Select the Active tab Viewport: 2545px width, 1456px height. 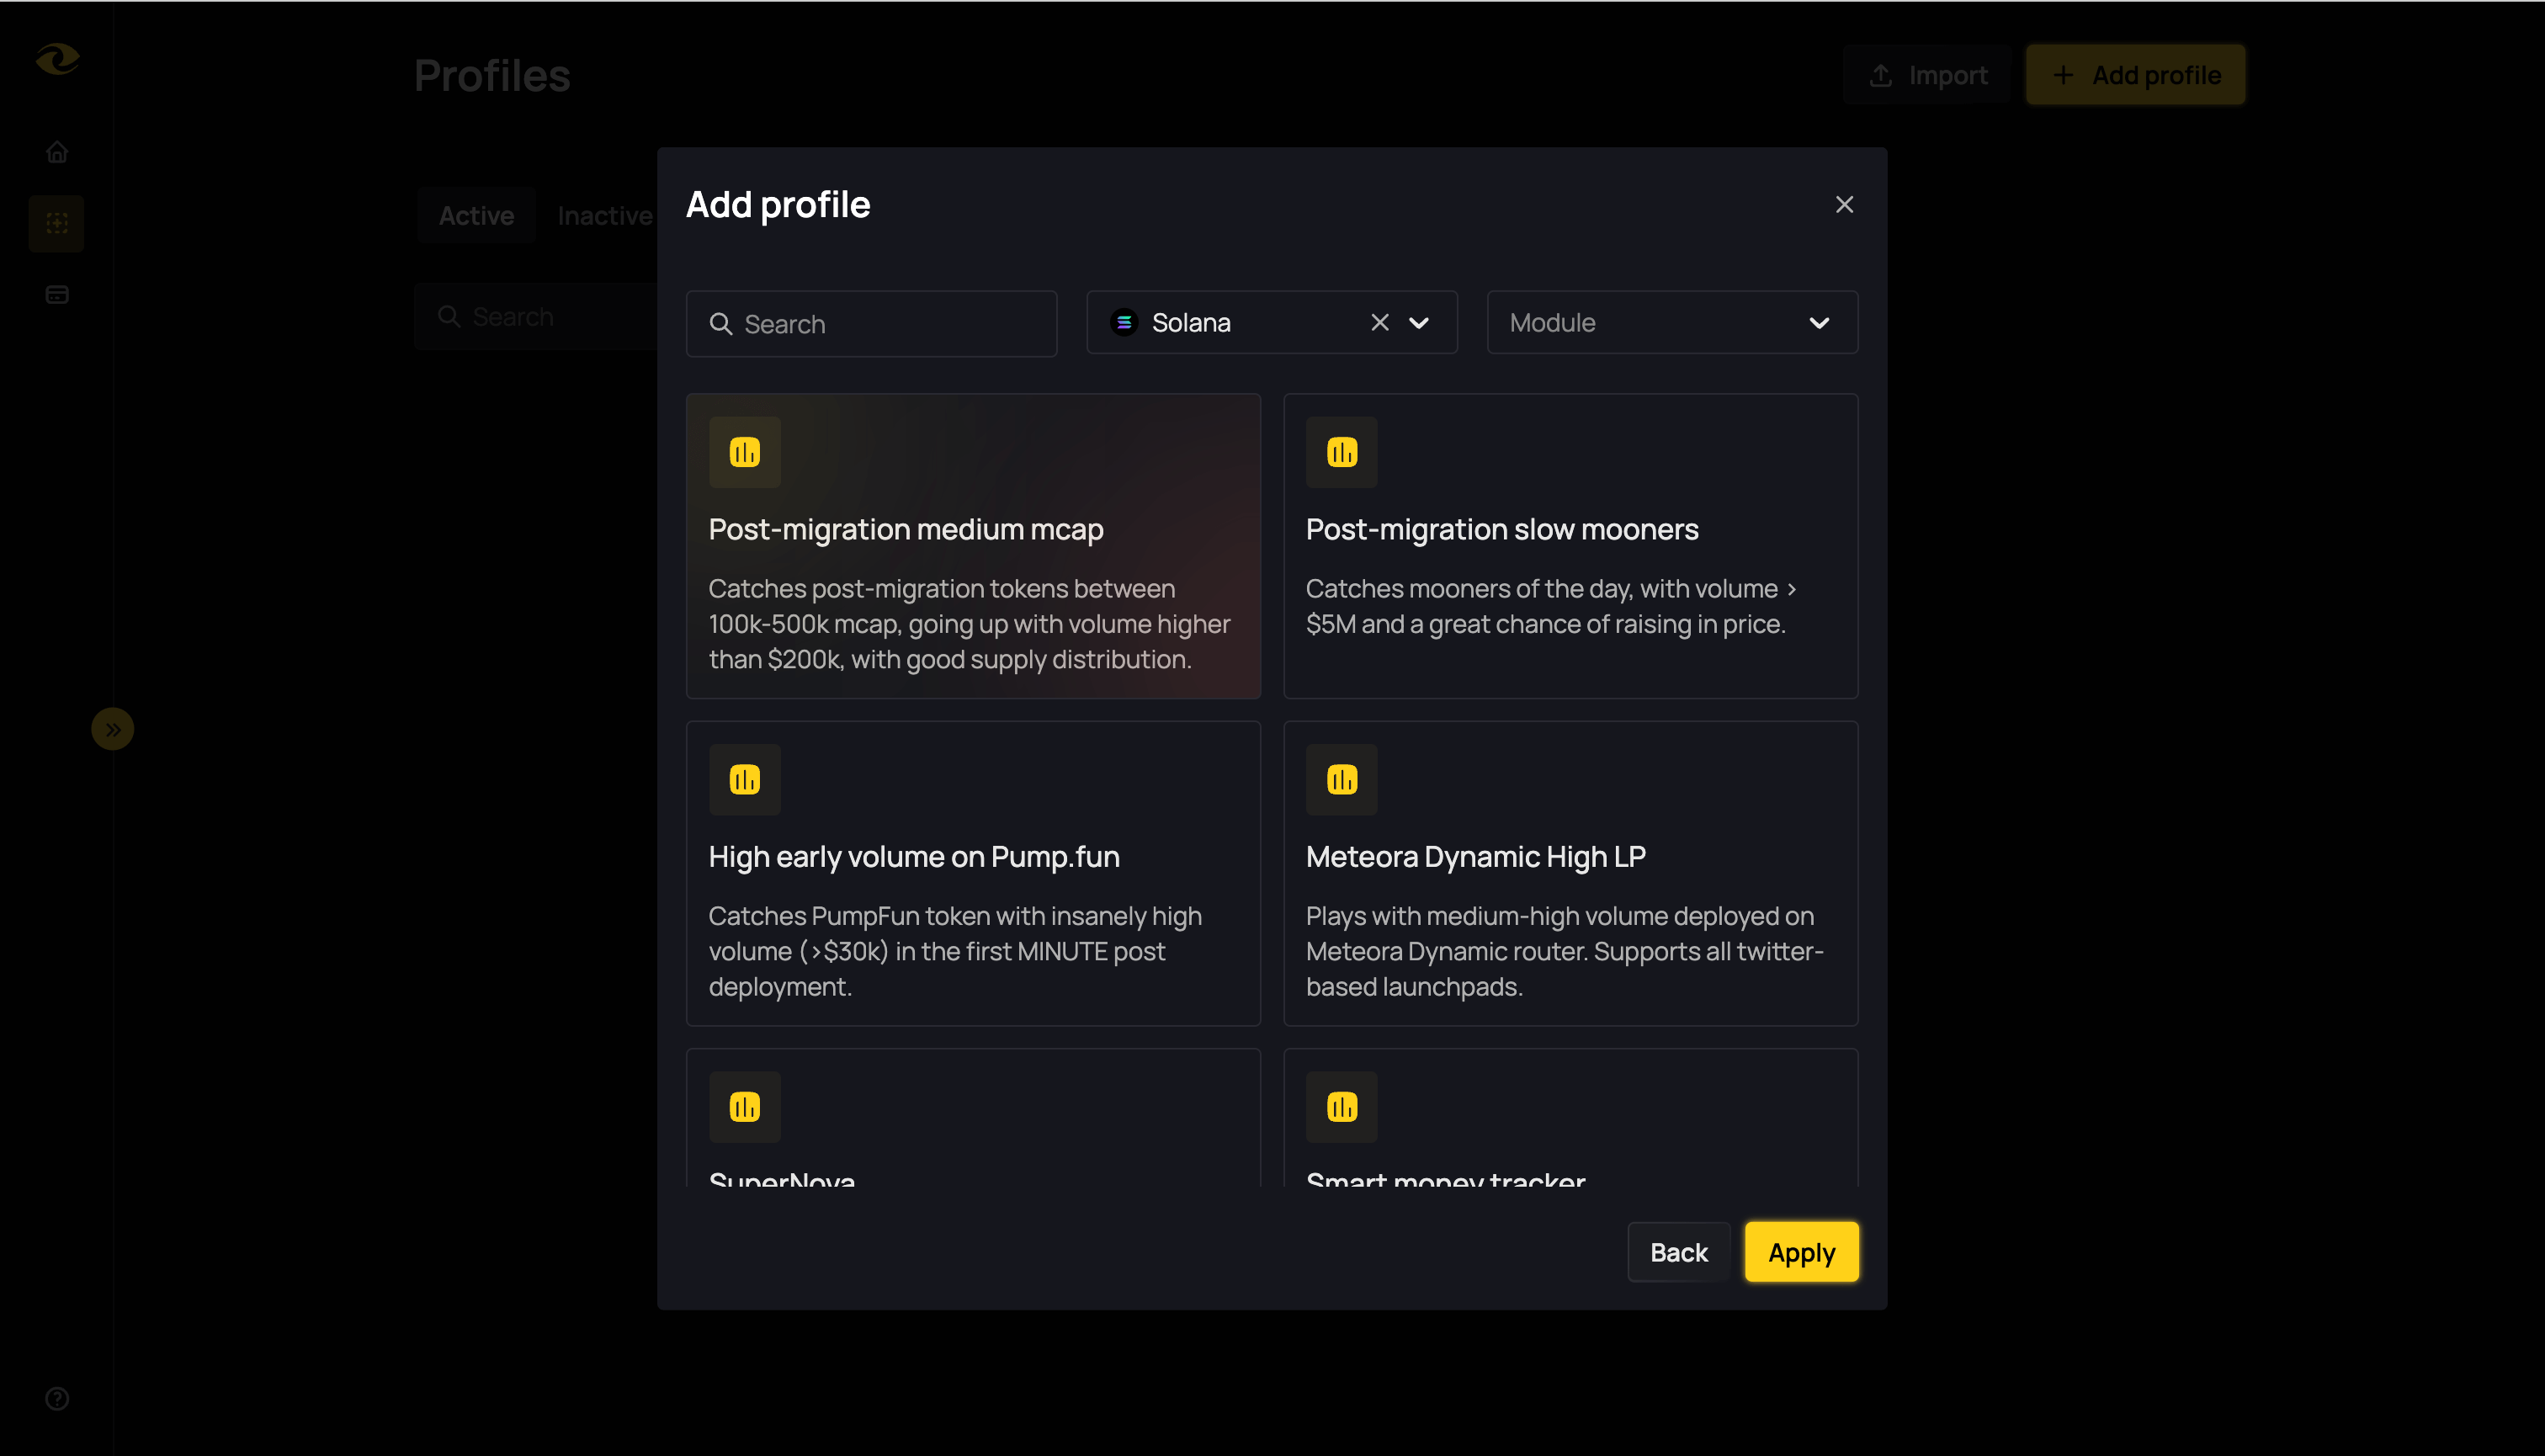point(476,215)
